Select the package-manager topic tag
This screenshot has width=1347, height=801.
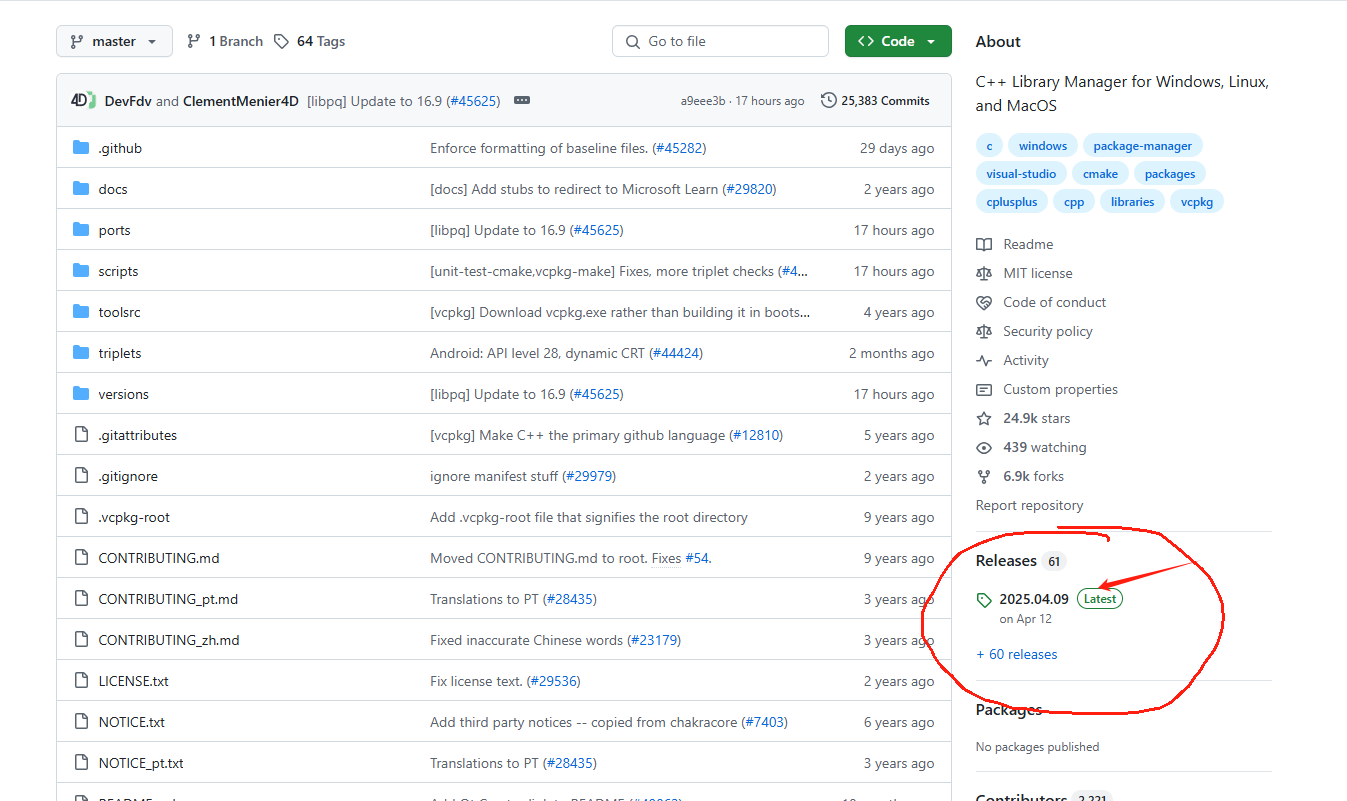coord(1142,146)
